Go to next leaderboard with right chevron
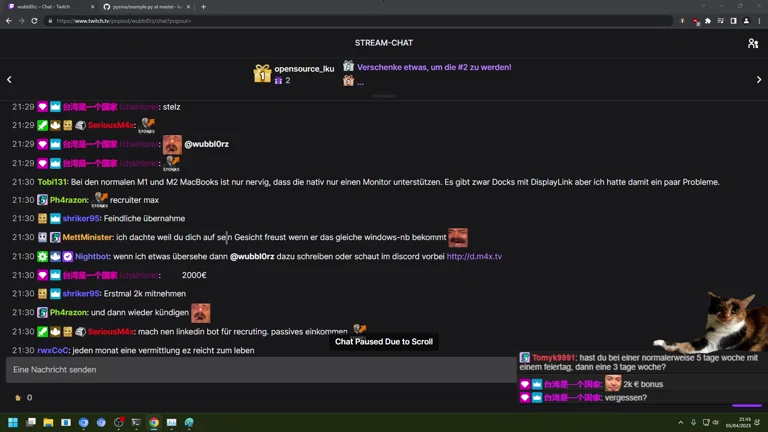This screenshot has width=768, height=432. tap(758, 80)
